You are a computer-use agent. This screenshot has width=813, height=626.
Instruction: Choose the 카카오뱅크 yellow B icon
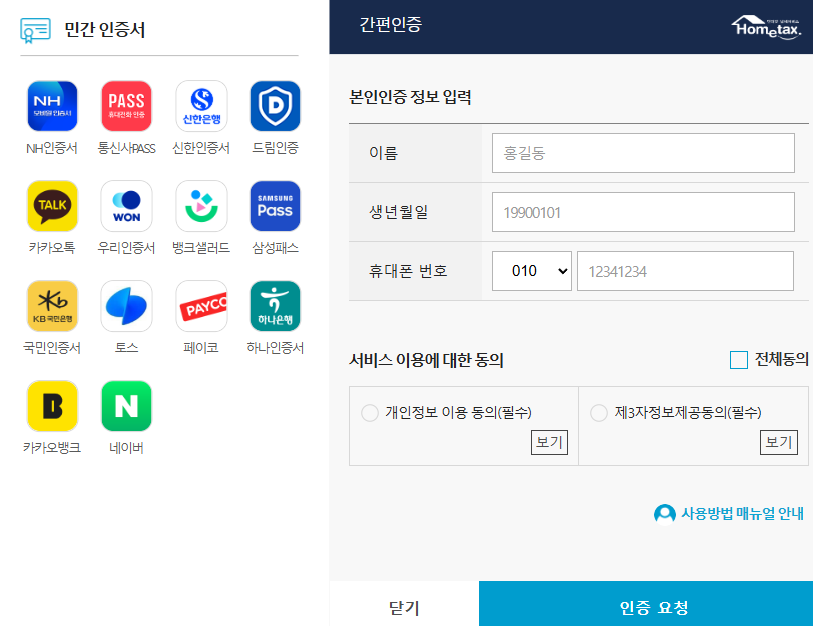coord(52,406)
